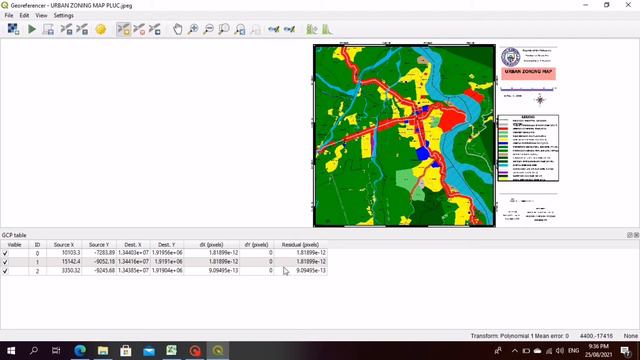
Task: Open the View menu
Action: click(41, 16)
